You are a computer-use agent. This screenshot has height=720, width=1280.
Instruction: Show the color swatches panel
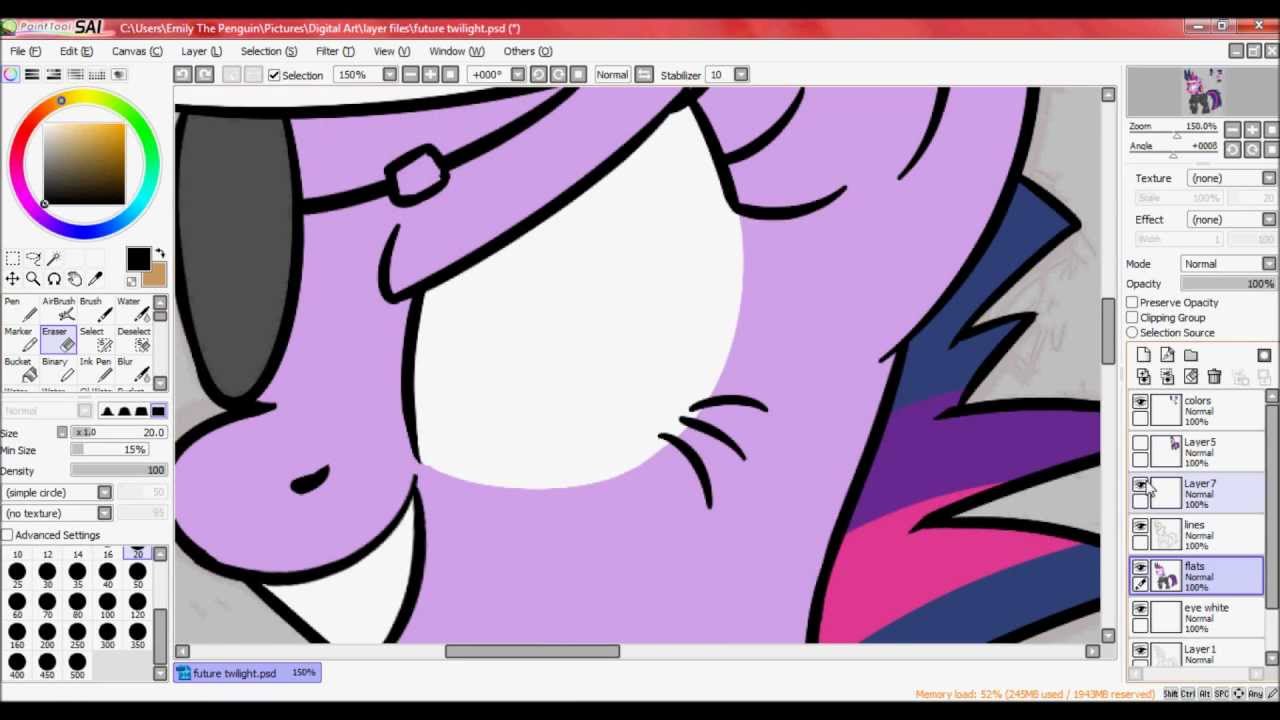point(97,74)
